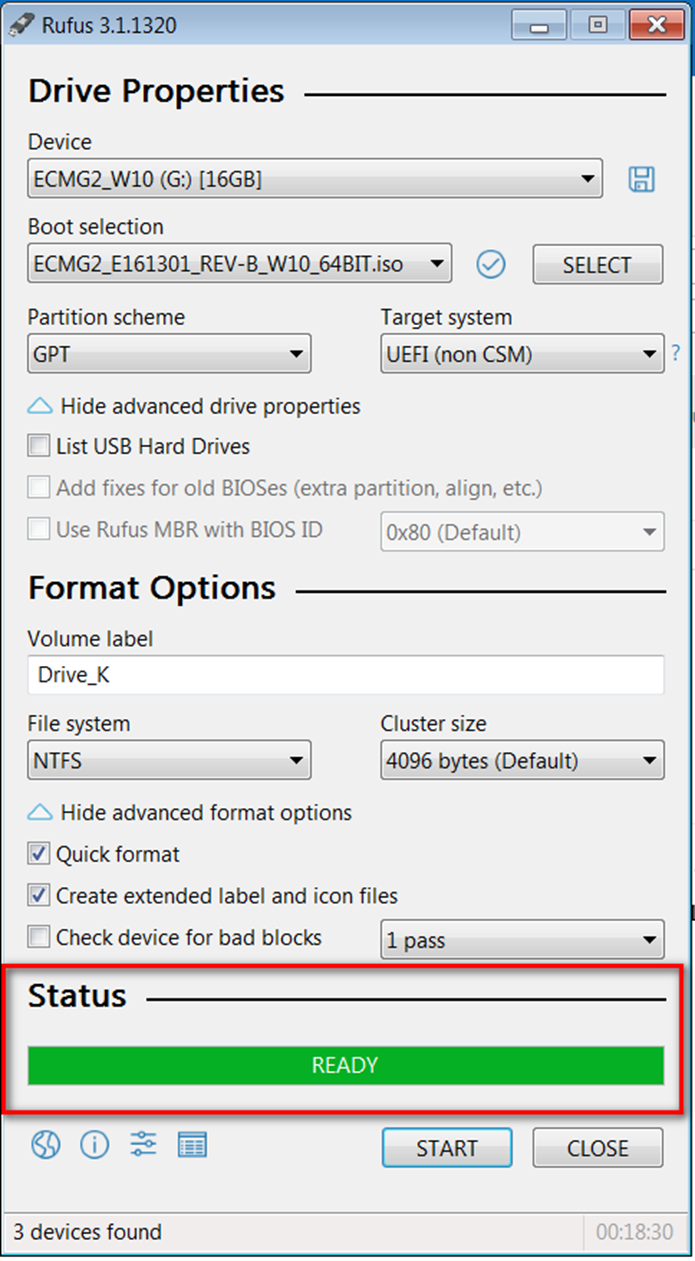The width and height of the screenshot is (695, 1261).
Task: Click the Drive Properties heading
Action: (x=156, y=92)
